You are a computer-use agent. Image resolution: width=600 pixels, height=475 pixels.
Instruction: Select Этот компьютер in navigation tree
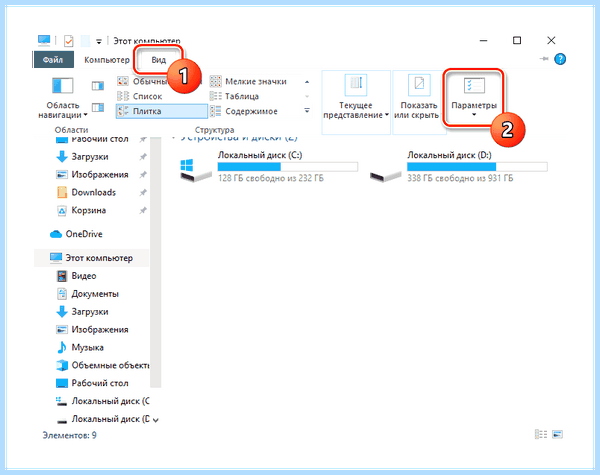91,258
